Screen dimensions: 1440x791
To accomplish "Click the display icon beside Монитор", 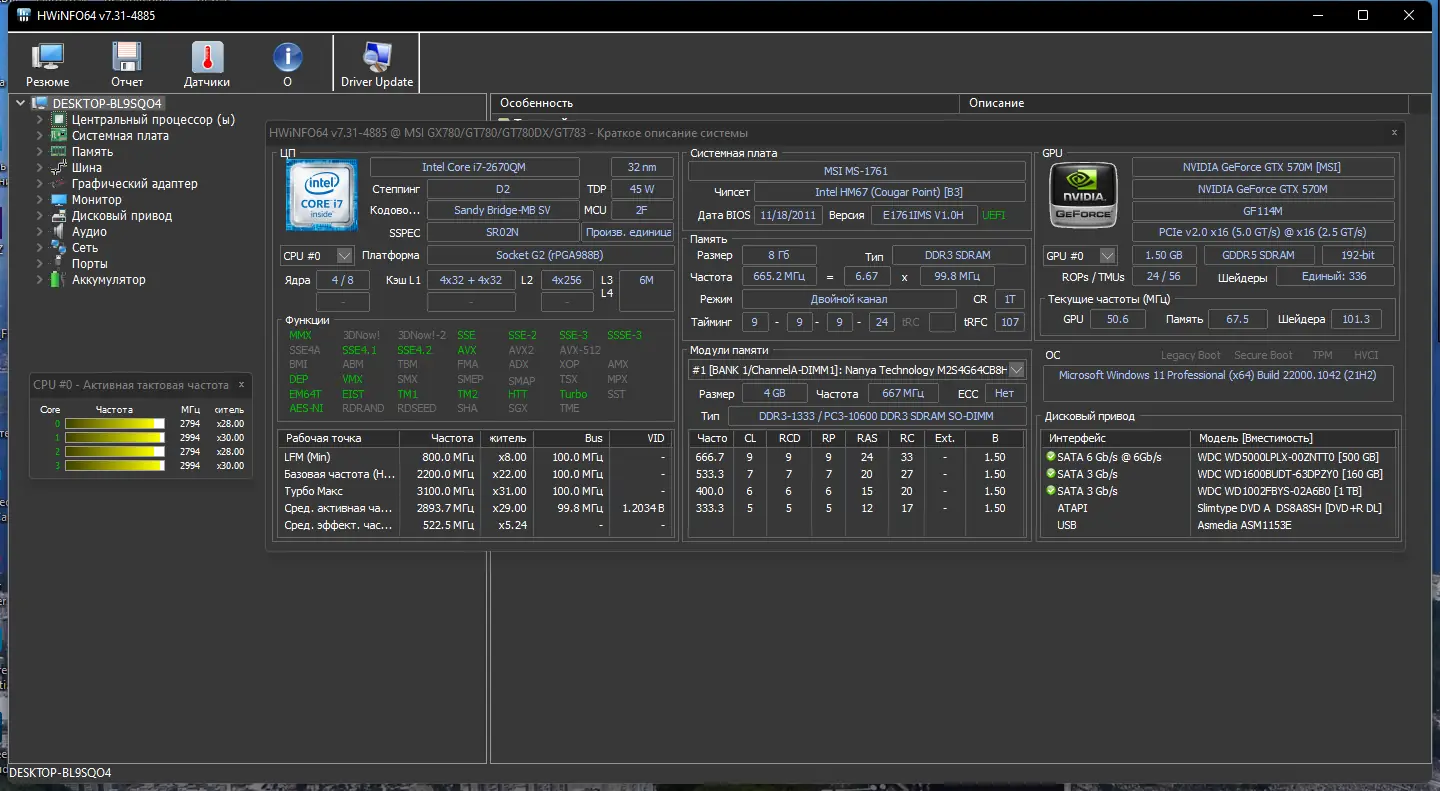I will 59,199.
